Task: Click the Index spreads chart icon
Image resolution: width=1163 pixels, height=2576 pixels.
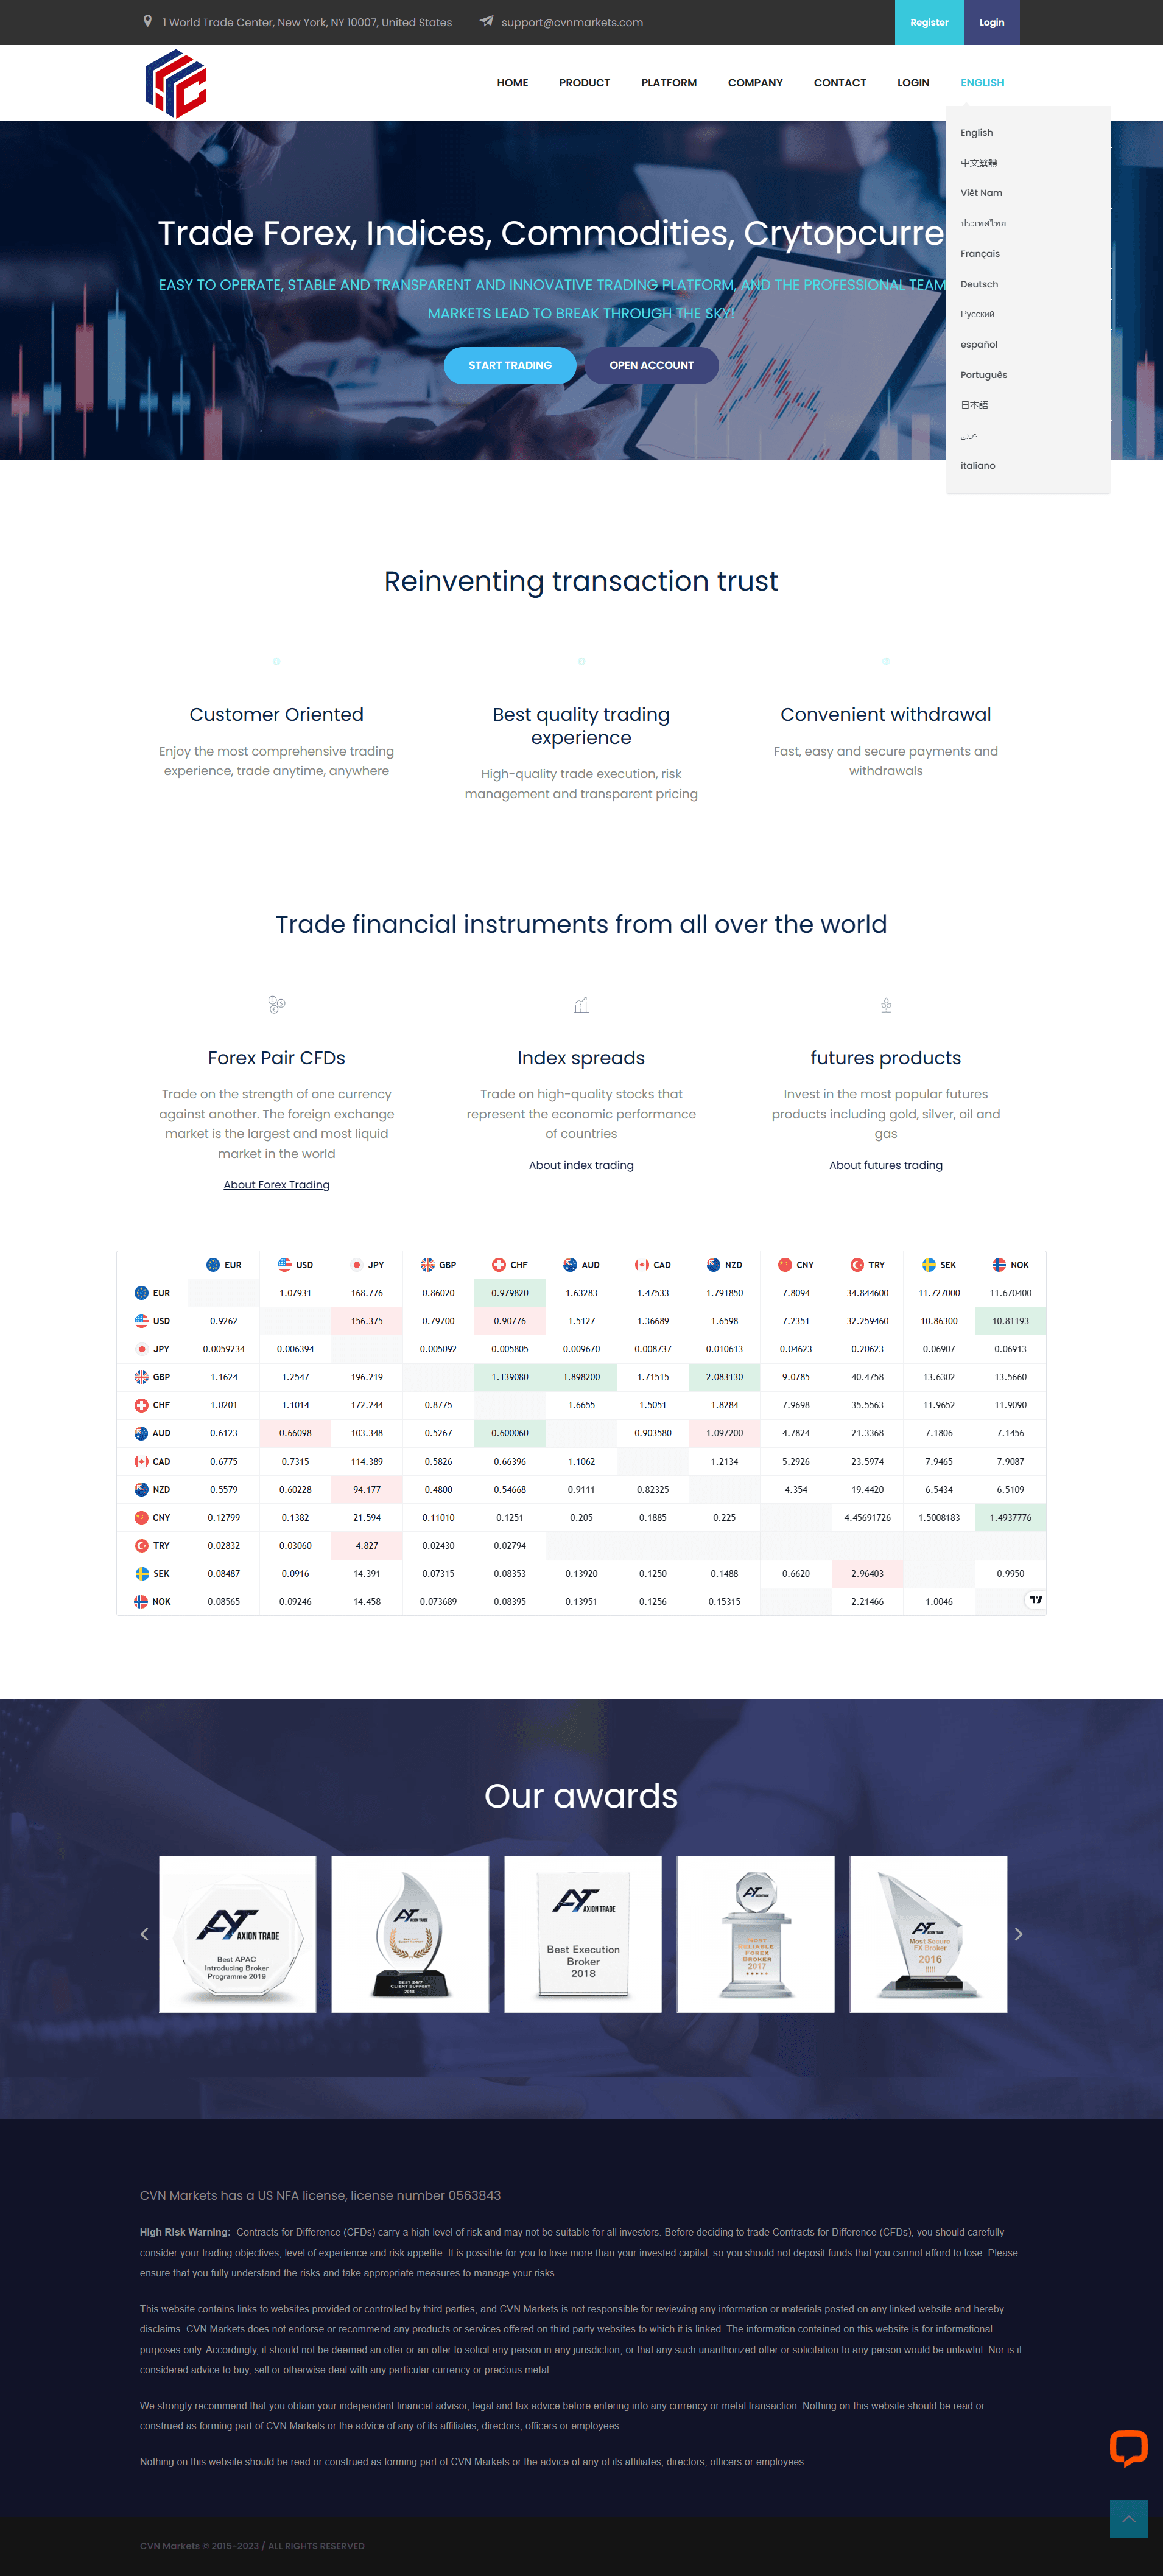Action: [581, 1004]
